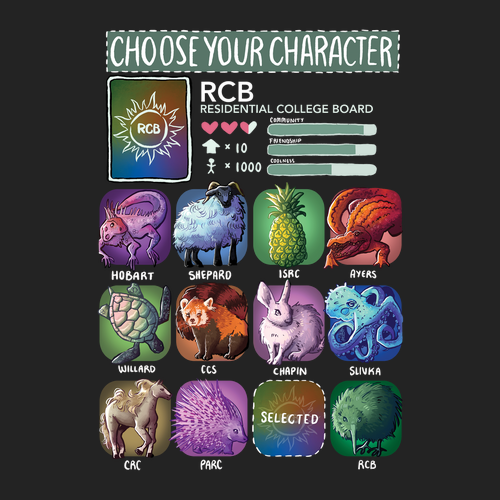Screen dimensions: 500x500
Task: Click the Friendship stat bar
Action: point(322,149)
